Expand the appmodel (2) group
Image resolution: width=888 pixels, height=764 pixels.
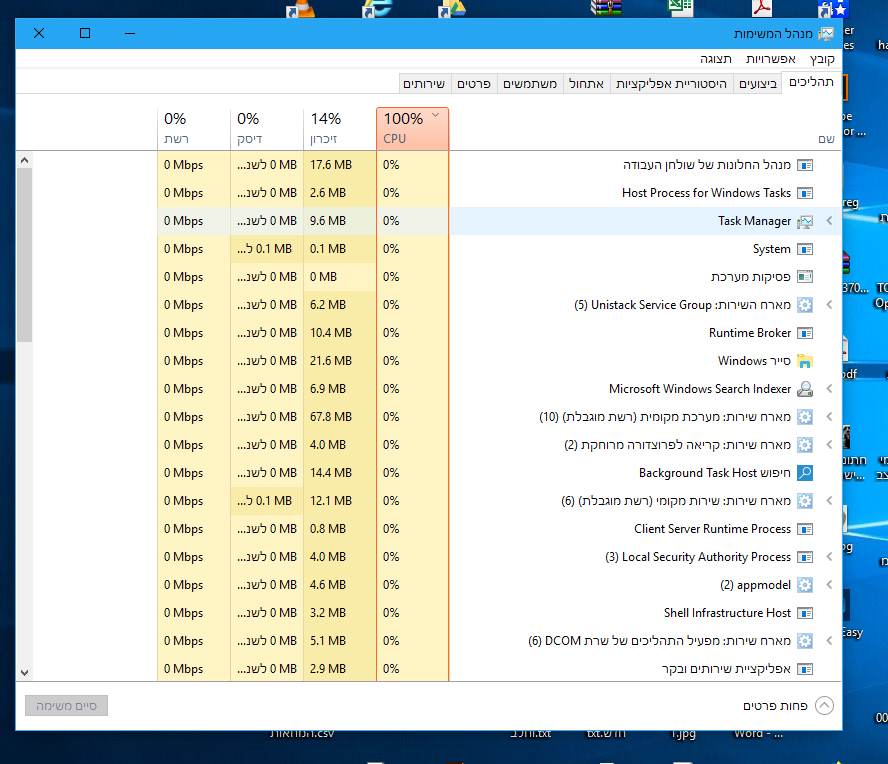(x=829, y=585)
